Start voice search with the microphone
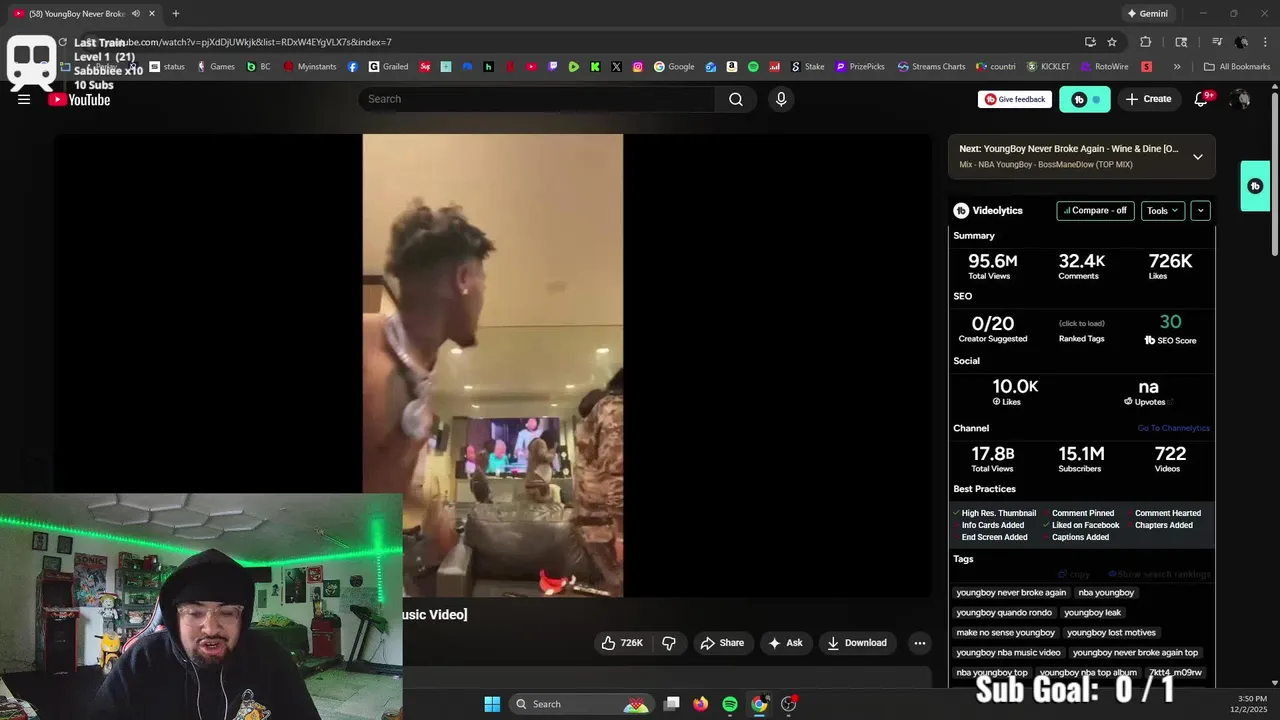Viewport: 1280px width, 720px height. (x=781, y=99)
